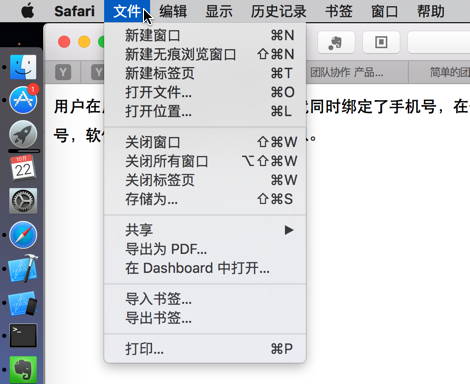This screenshot has height=384, width=470.
Task: Click the Xcode hammer icon in Dock
Action: pyautogui.click(x=23, y=269)
